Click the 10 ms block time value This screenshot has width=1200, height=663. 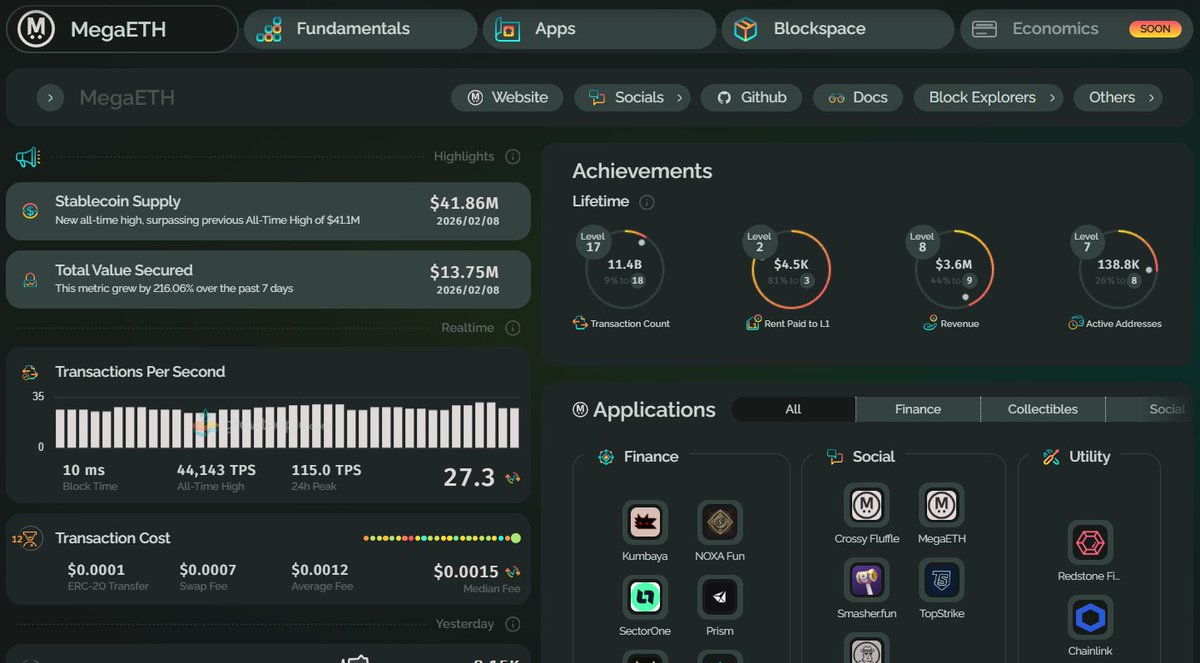click(84, 470)
